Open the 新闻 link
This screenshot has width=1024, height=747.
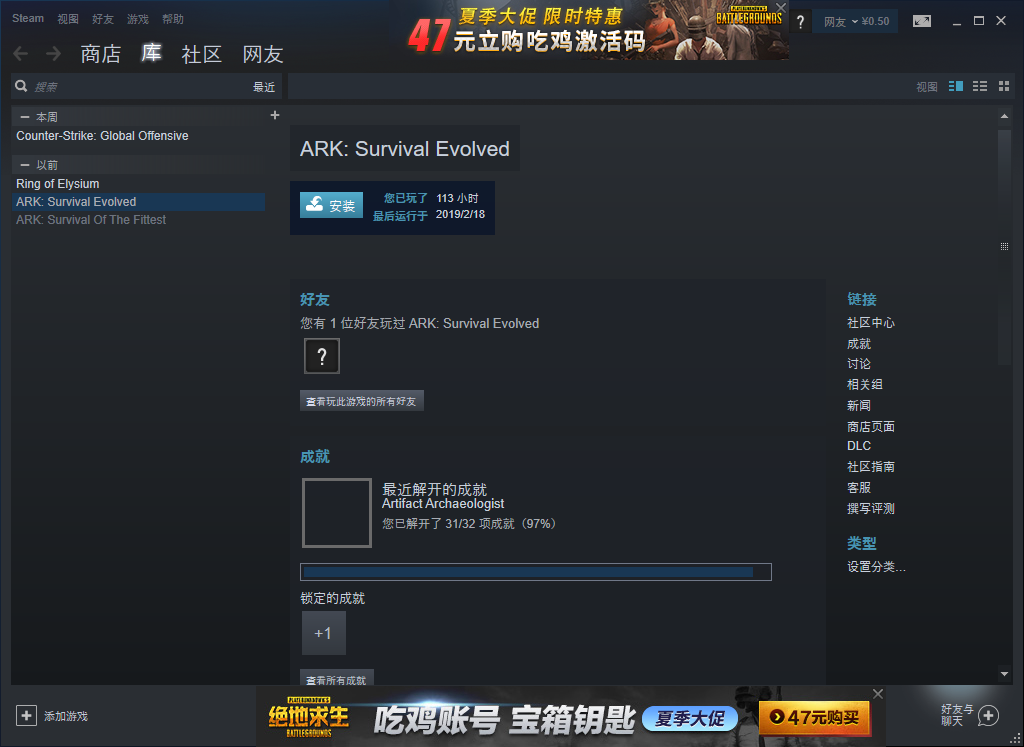click(x=859, y=405)
